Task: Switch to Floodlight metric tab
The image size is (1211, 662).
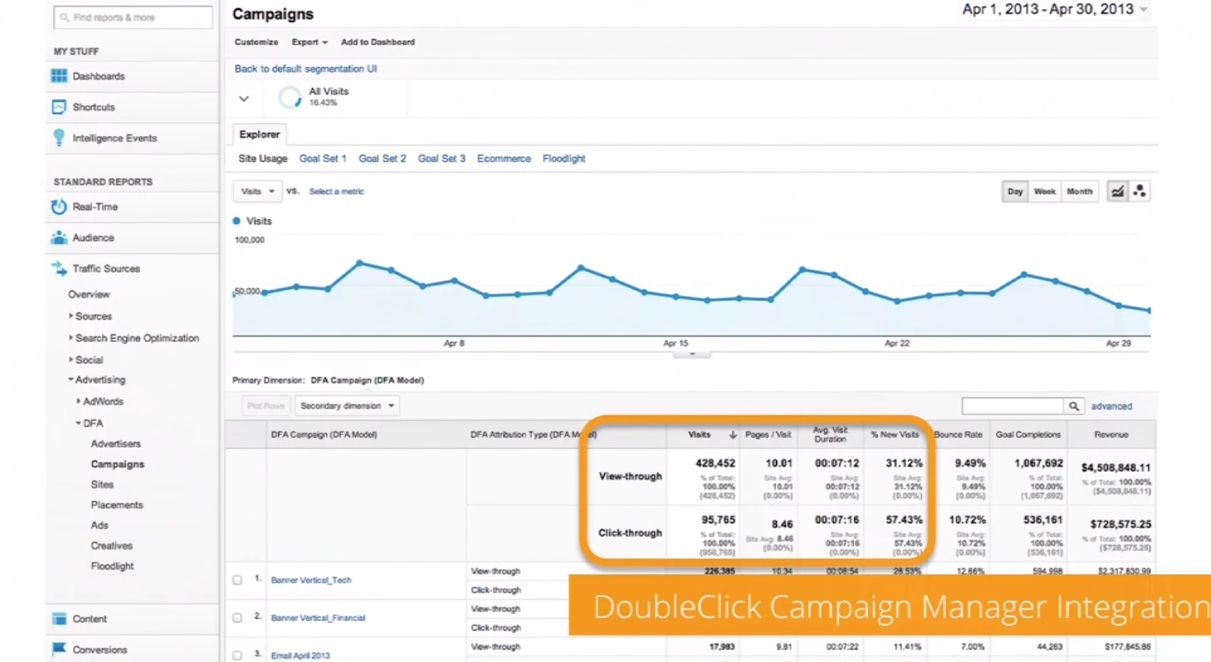Action: pos(564,158)
